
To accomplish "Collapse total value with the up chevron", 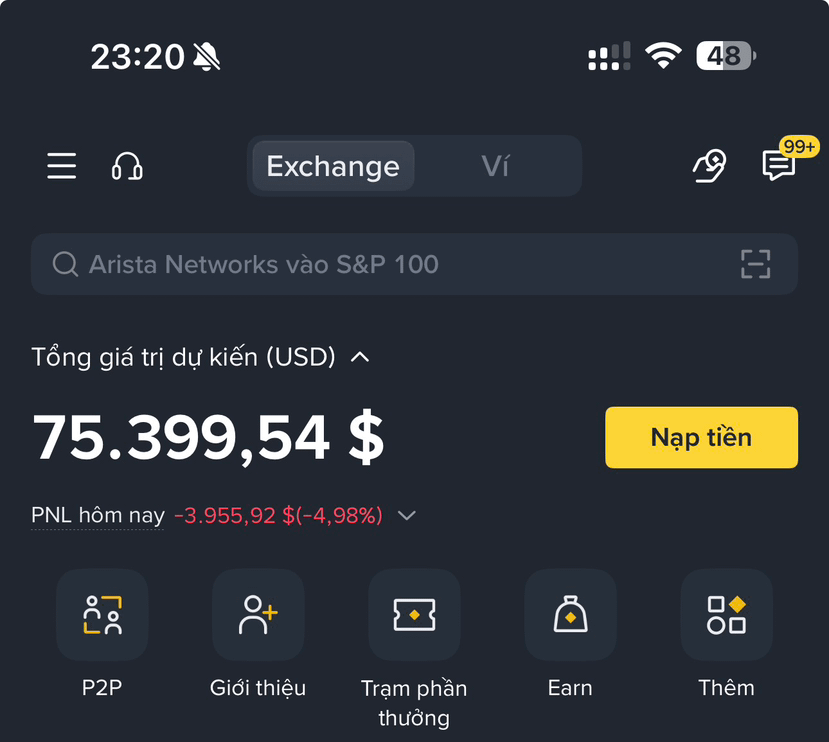I will [x=360, y=358].
